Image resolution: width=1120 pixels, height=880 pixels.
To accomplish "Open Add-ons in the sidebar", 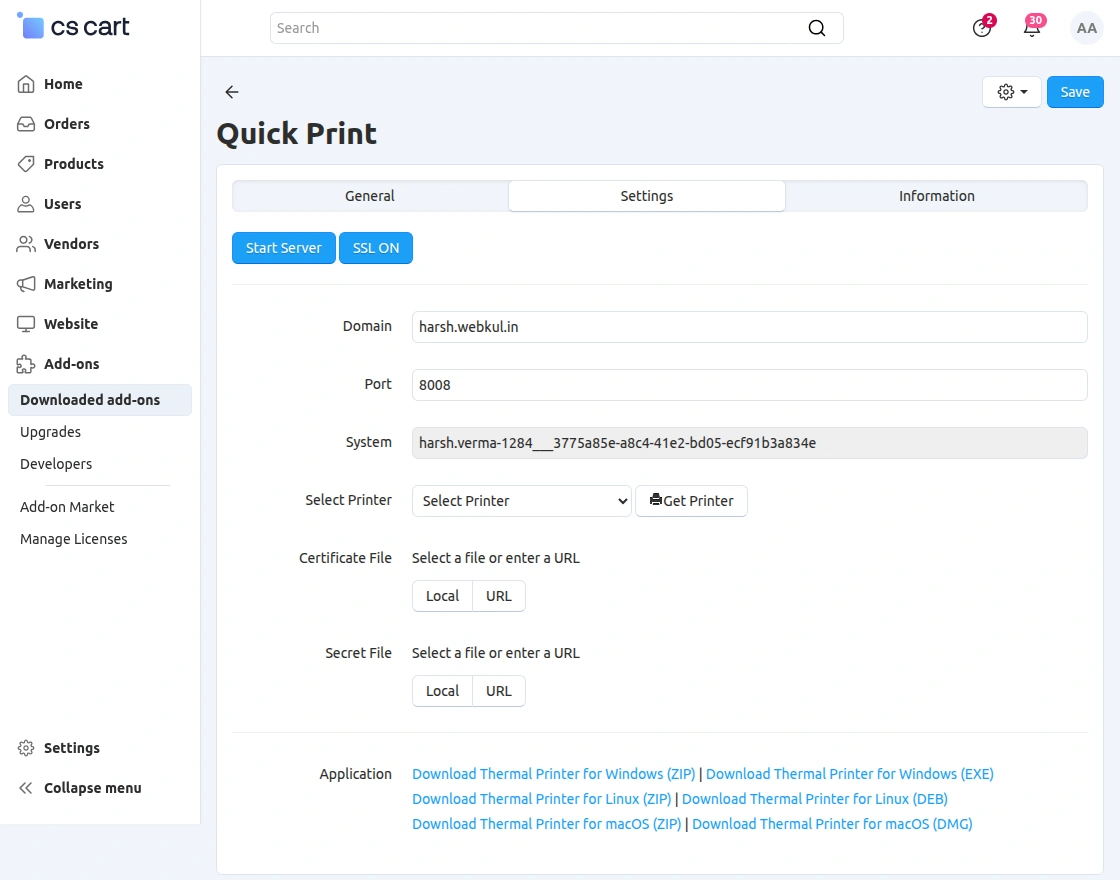I will coord(71,364).
